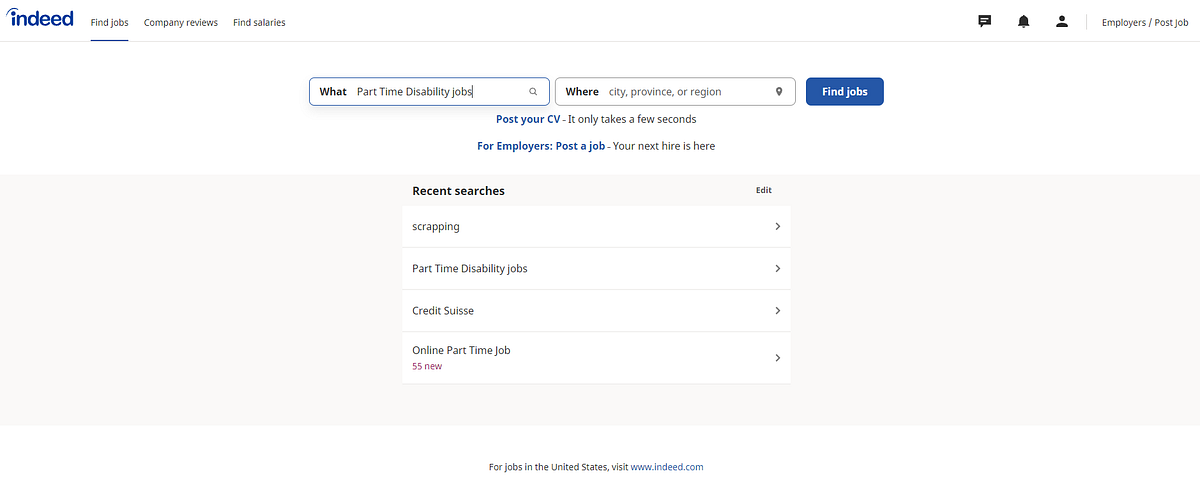Image resolution: width=1200 pixels, height=489 pixels.
Task: Open the notifications bell
Action: (1023, 21)
